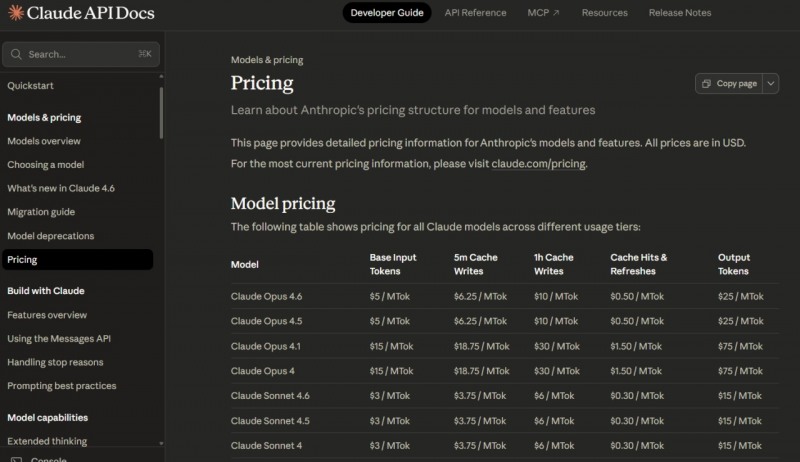This screenshot has height=462, width=800.
Task: Expand the Copy page dropdown chevron
Action: (770, 84)
